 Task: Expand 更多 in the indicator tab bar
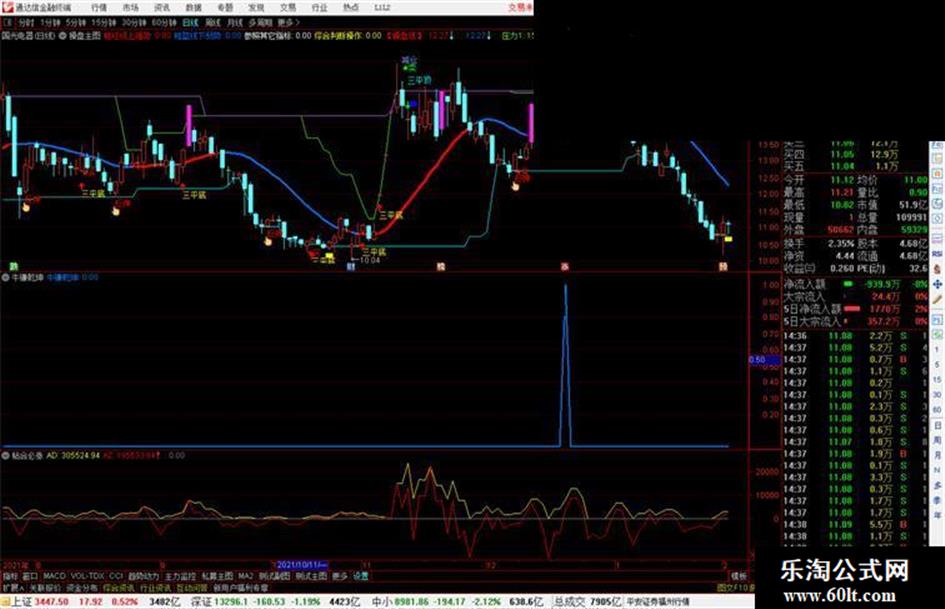[x=340, y=576]
